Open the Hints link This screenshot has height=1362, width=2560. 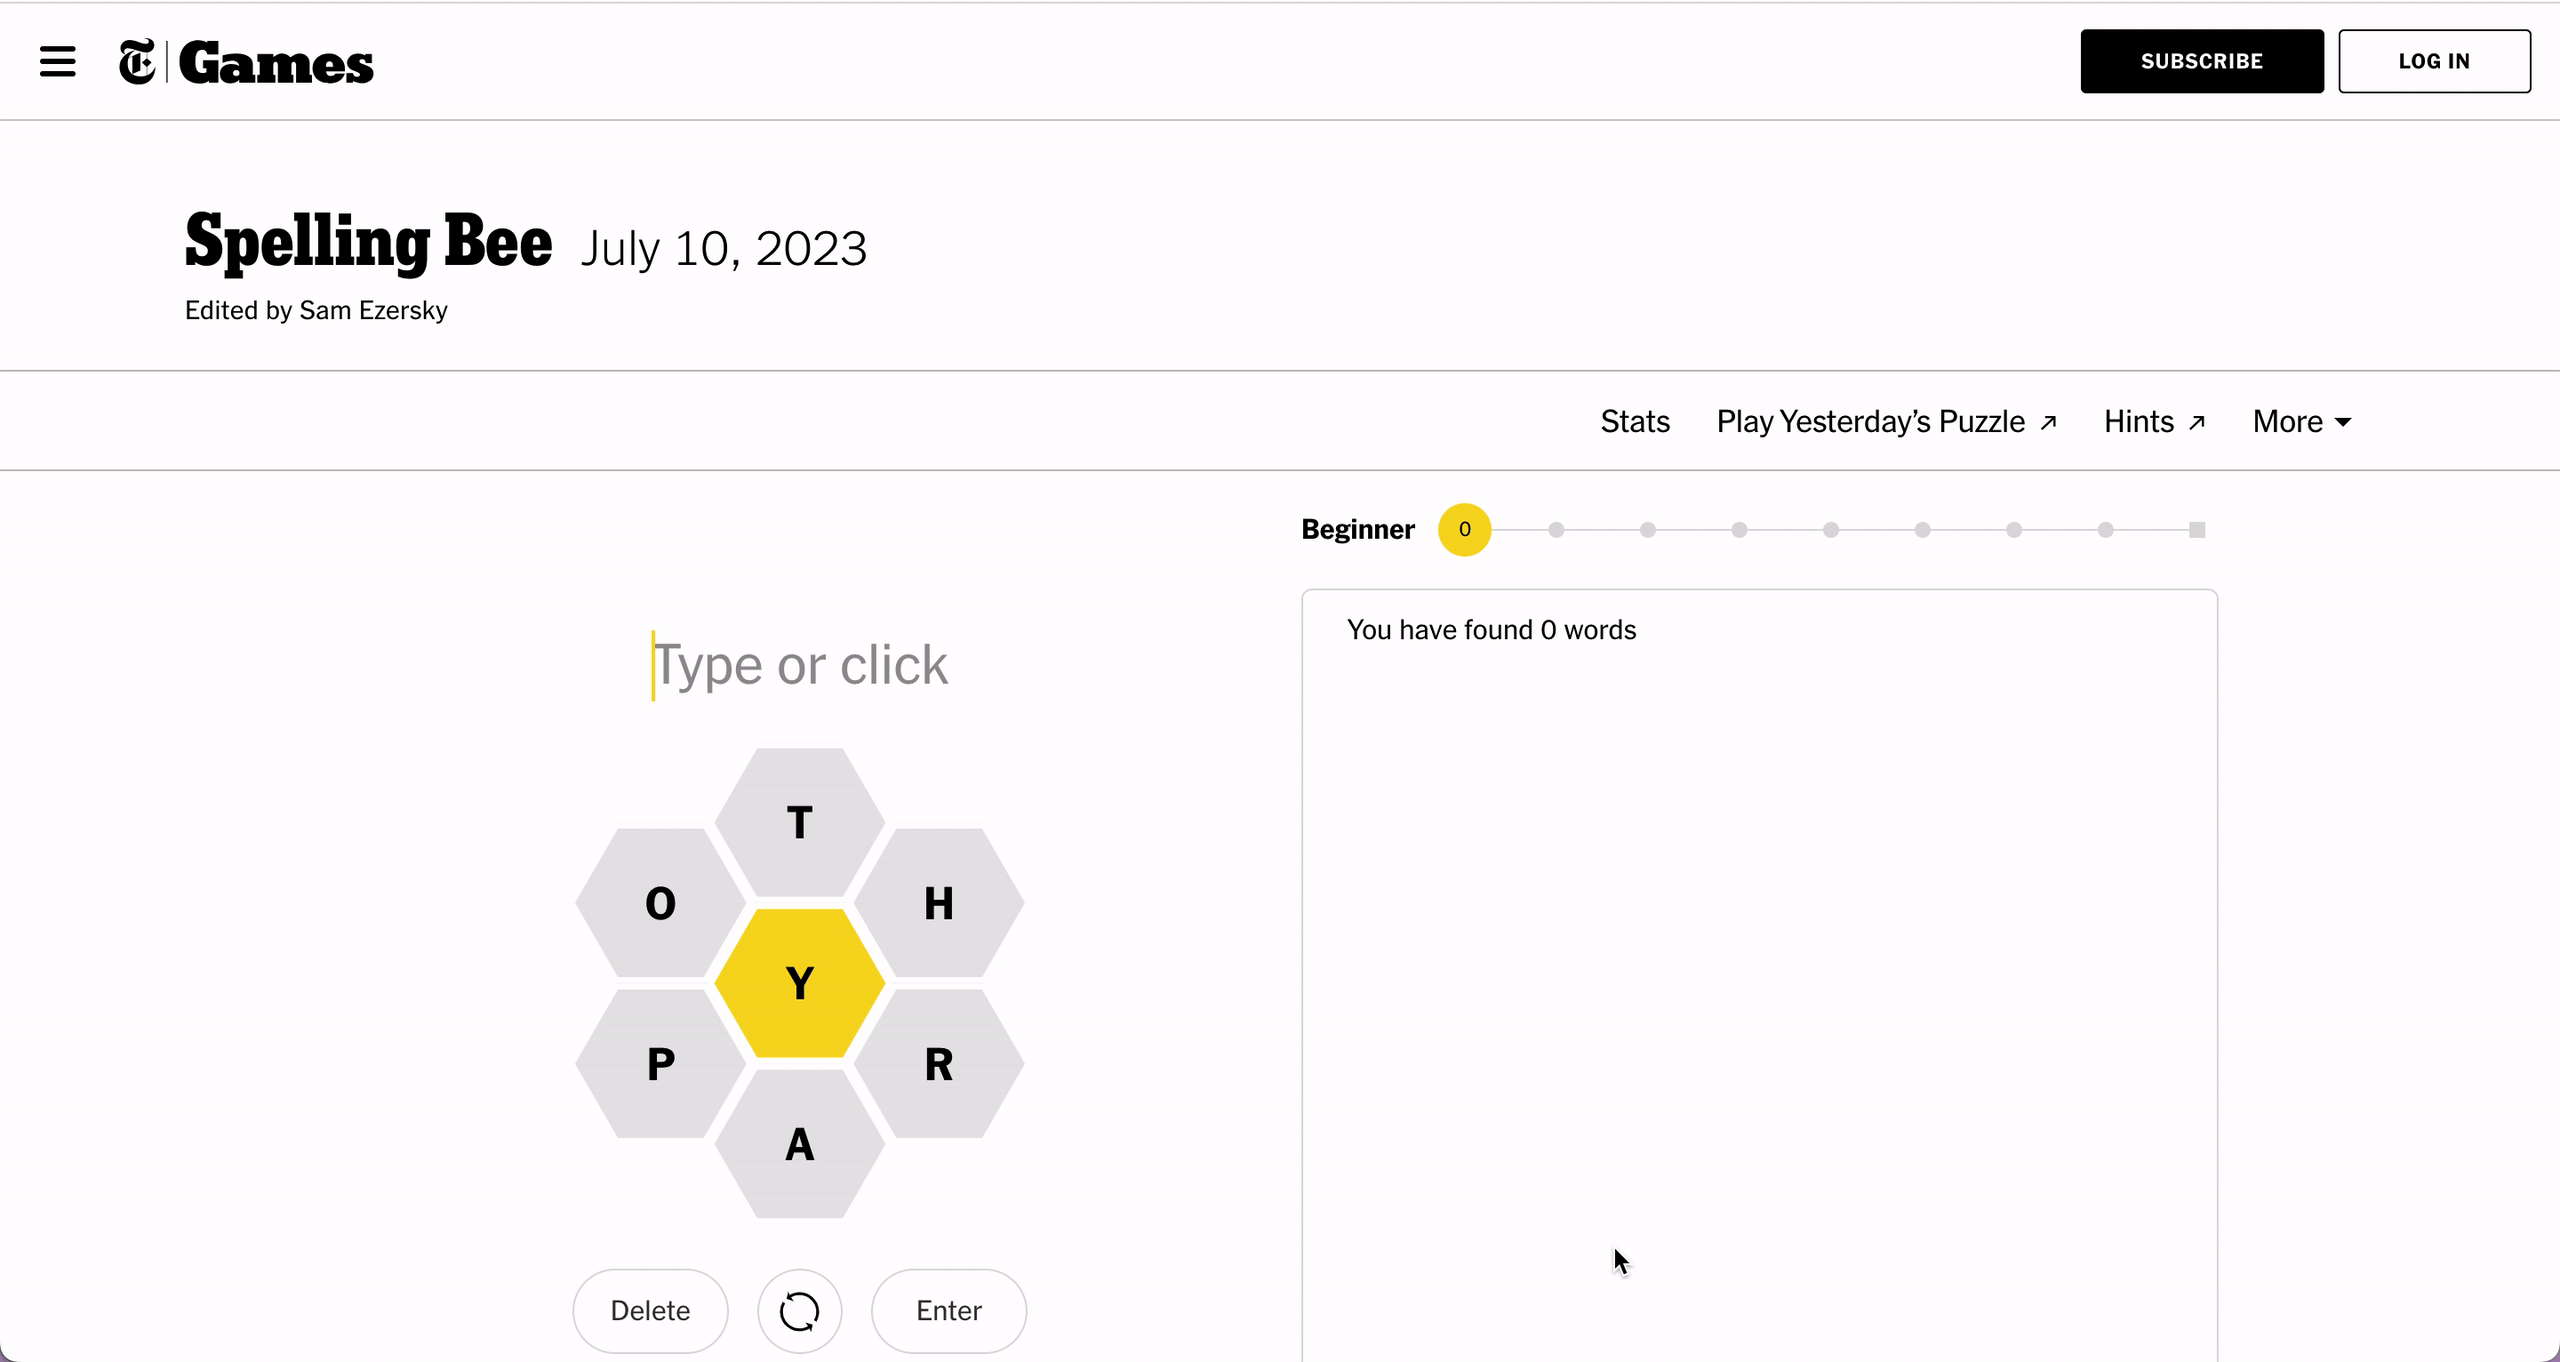click(2154, 422)
